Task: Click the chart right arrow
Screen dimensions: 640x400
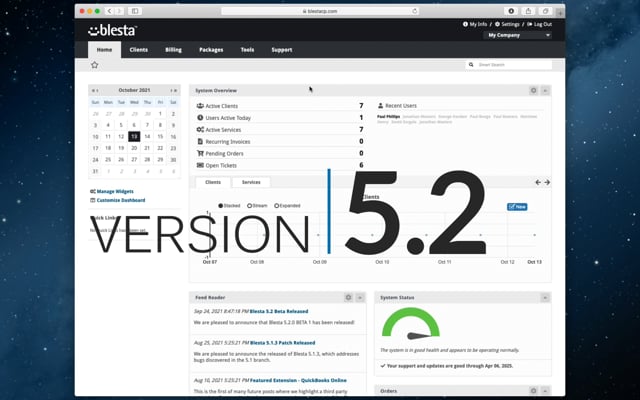Action: pyautogui.click(x=547, y=182)
